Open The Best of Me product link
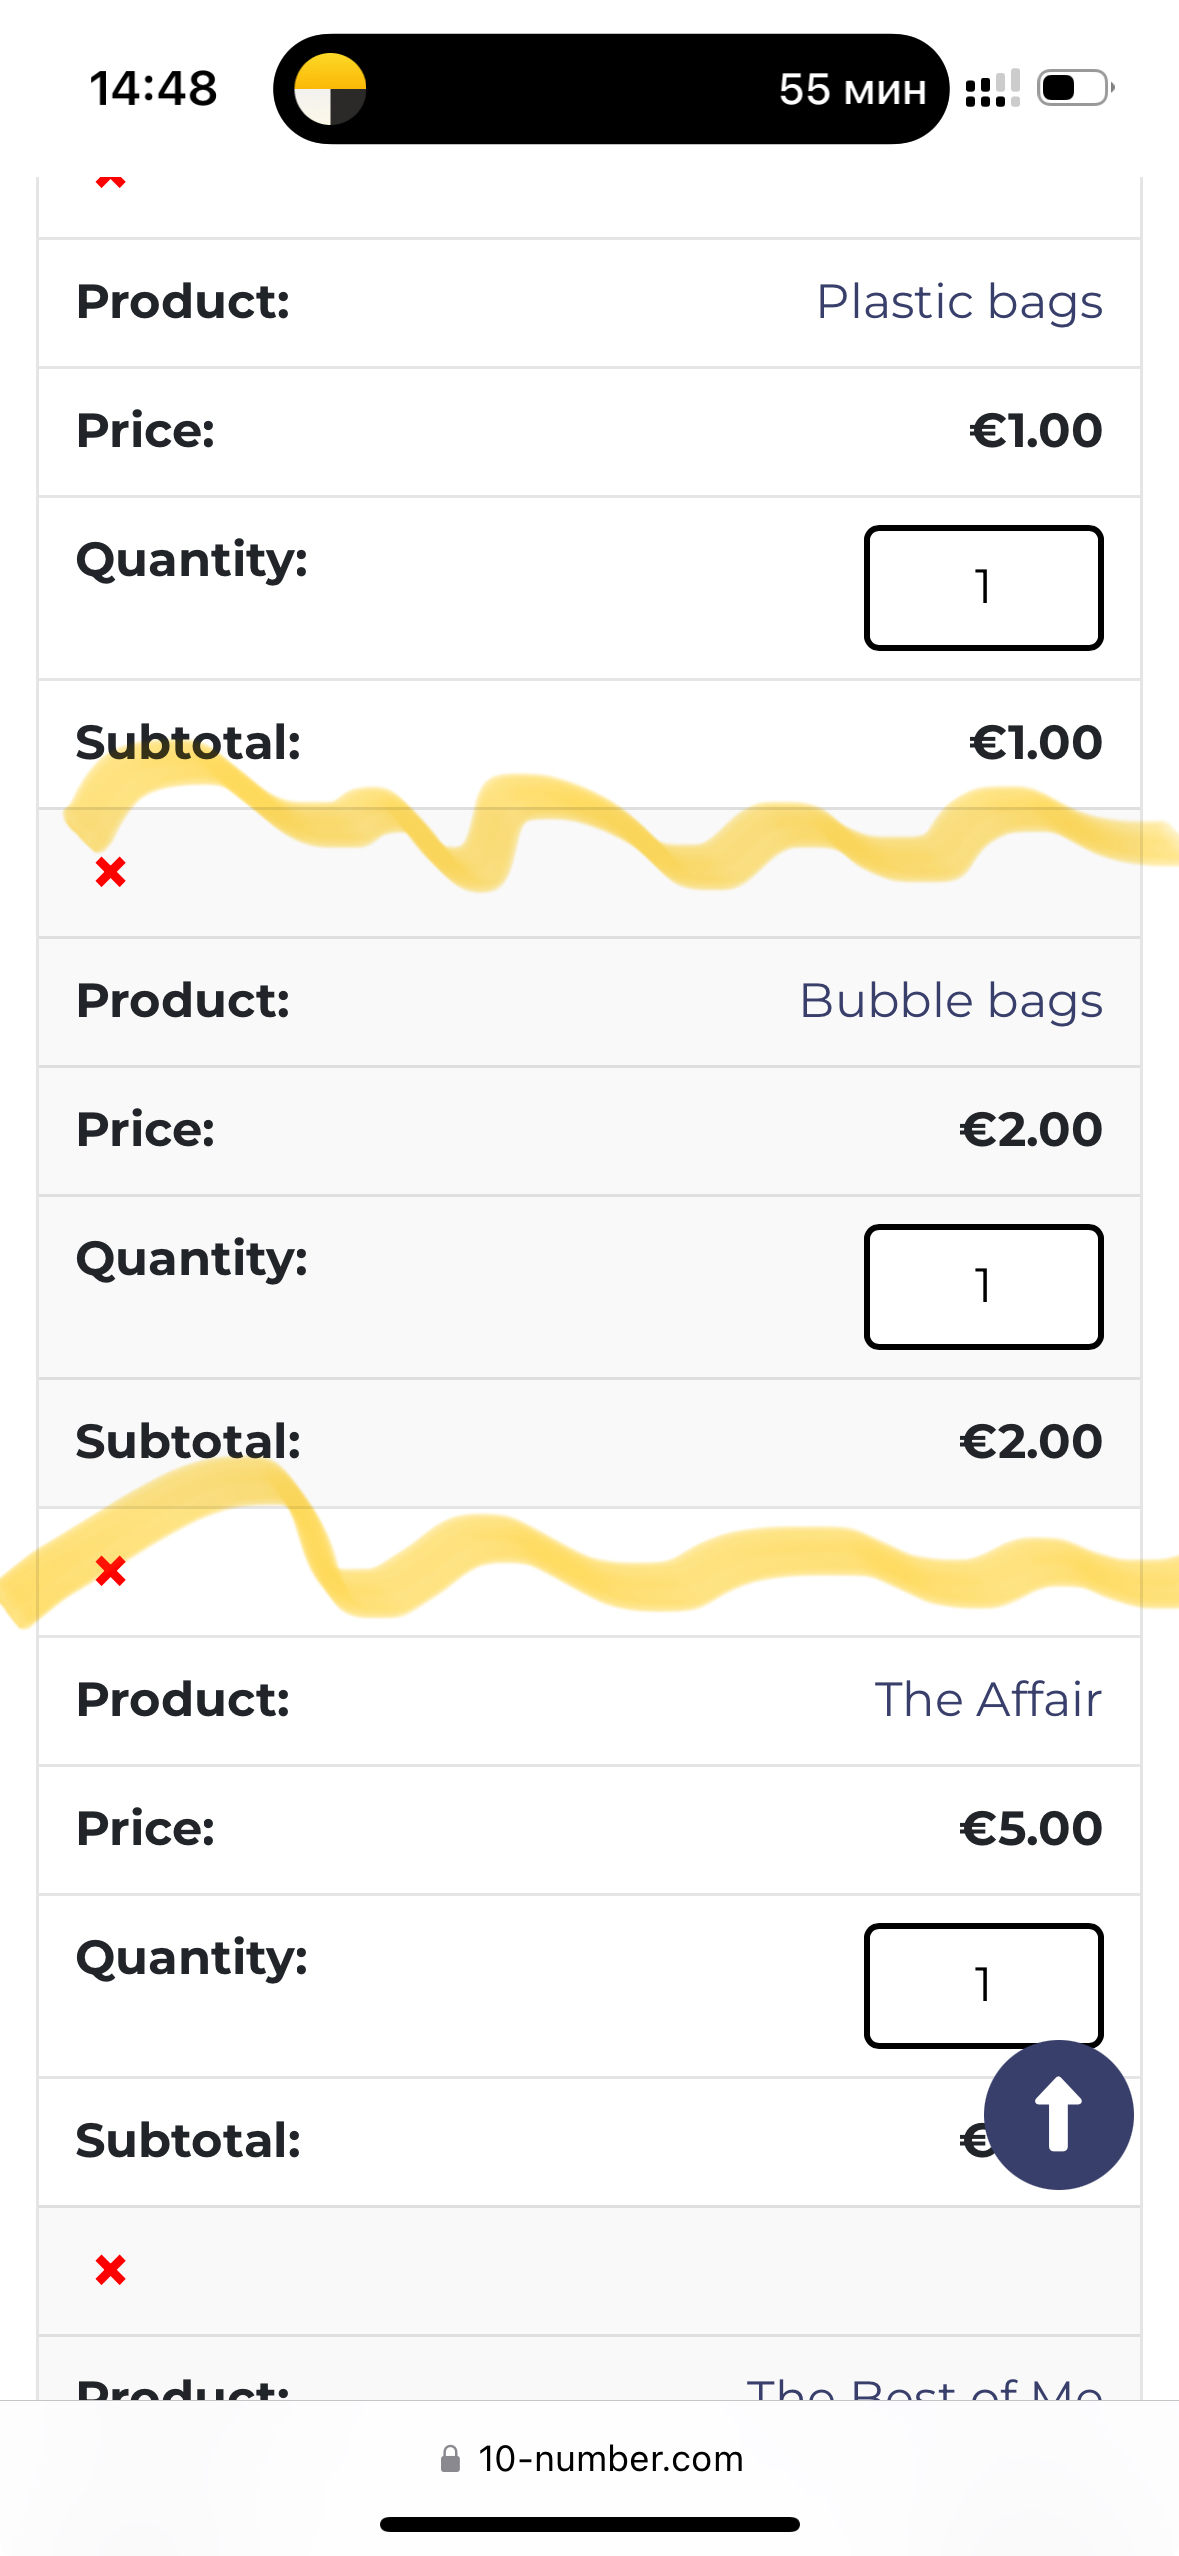 (x=924, y=2388)
